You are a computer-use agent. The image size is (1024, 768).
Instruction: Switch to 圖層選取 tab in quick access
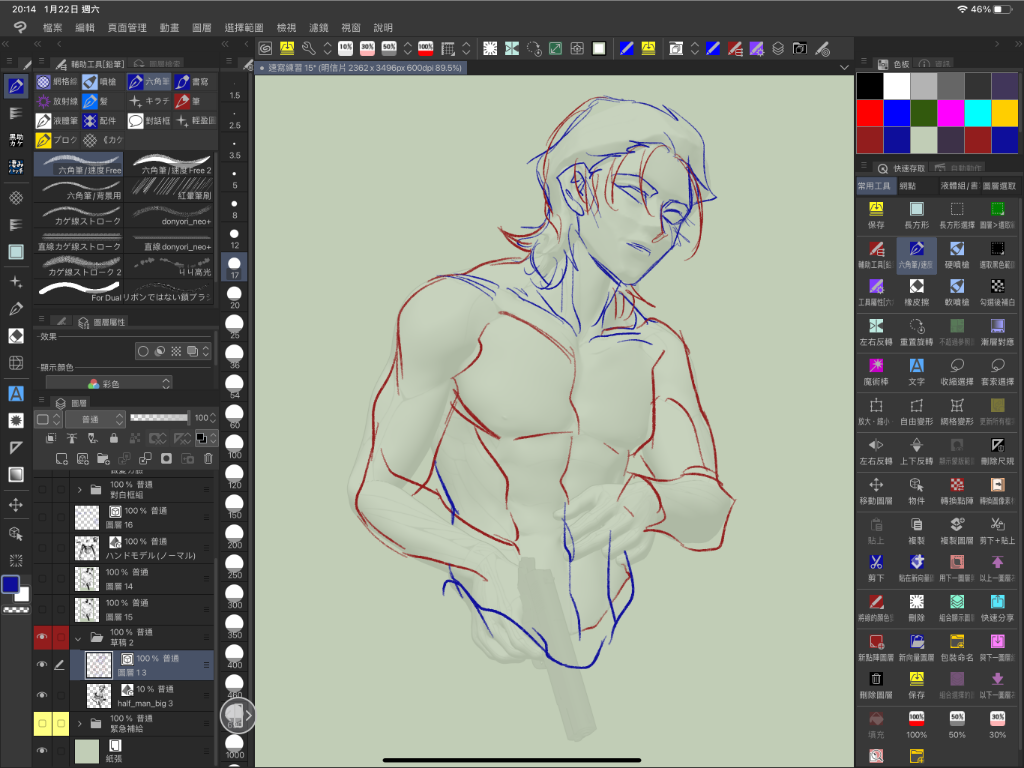click(999, 186)
